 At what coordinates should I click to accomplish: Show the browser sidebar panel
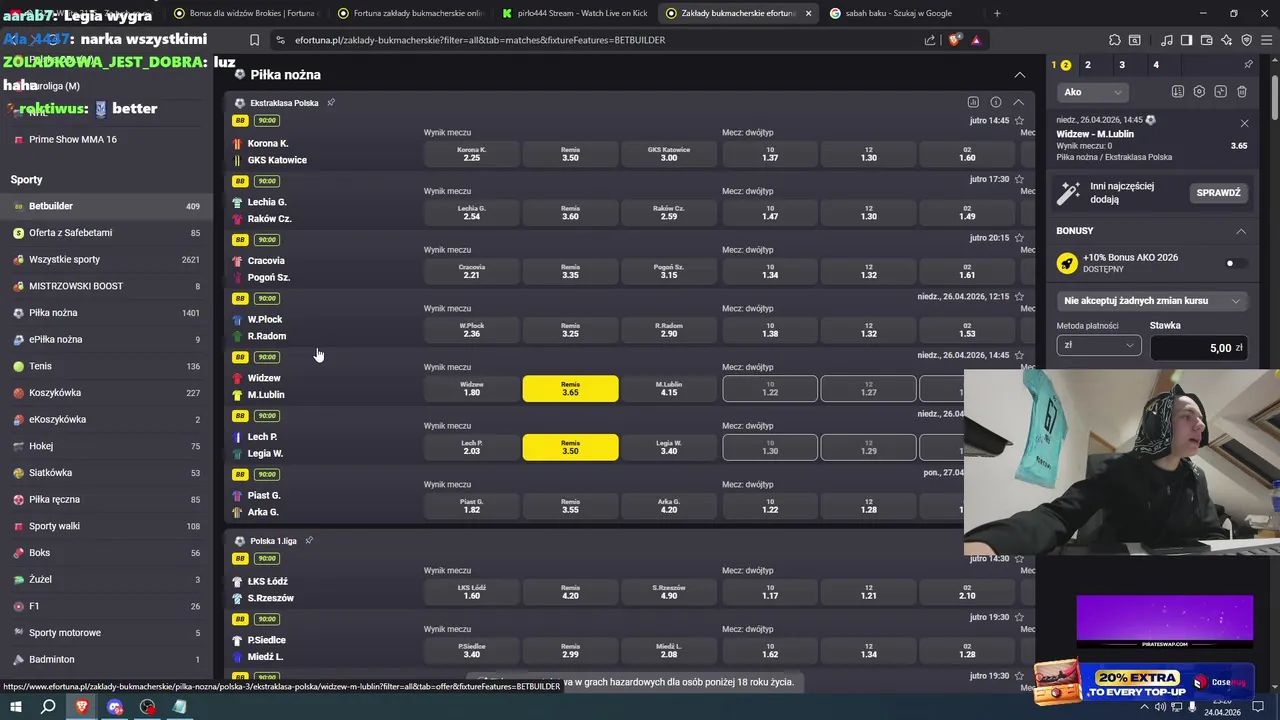pos(1186,40)
